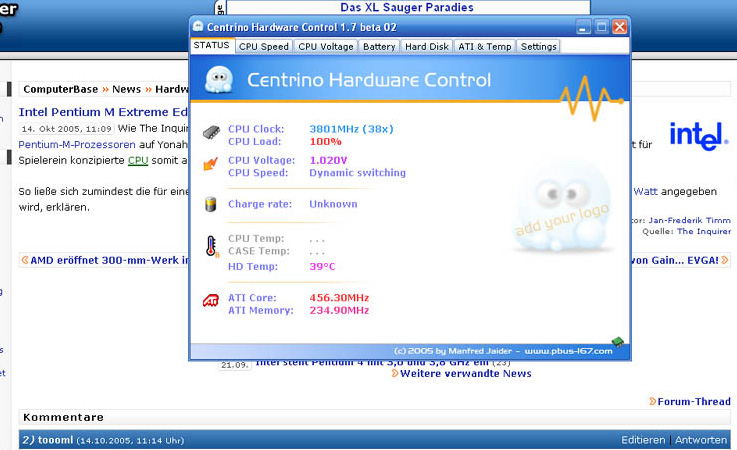Click the CPU chip icon beside CPU Clock

click(x=211, y=132)
